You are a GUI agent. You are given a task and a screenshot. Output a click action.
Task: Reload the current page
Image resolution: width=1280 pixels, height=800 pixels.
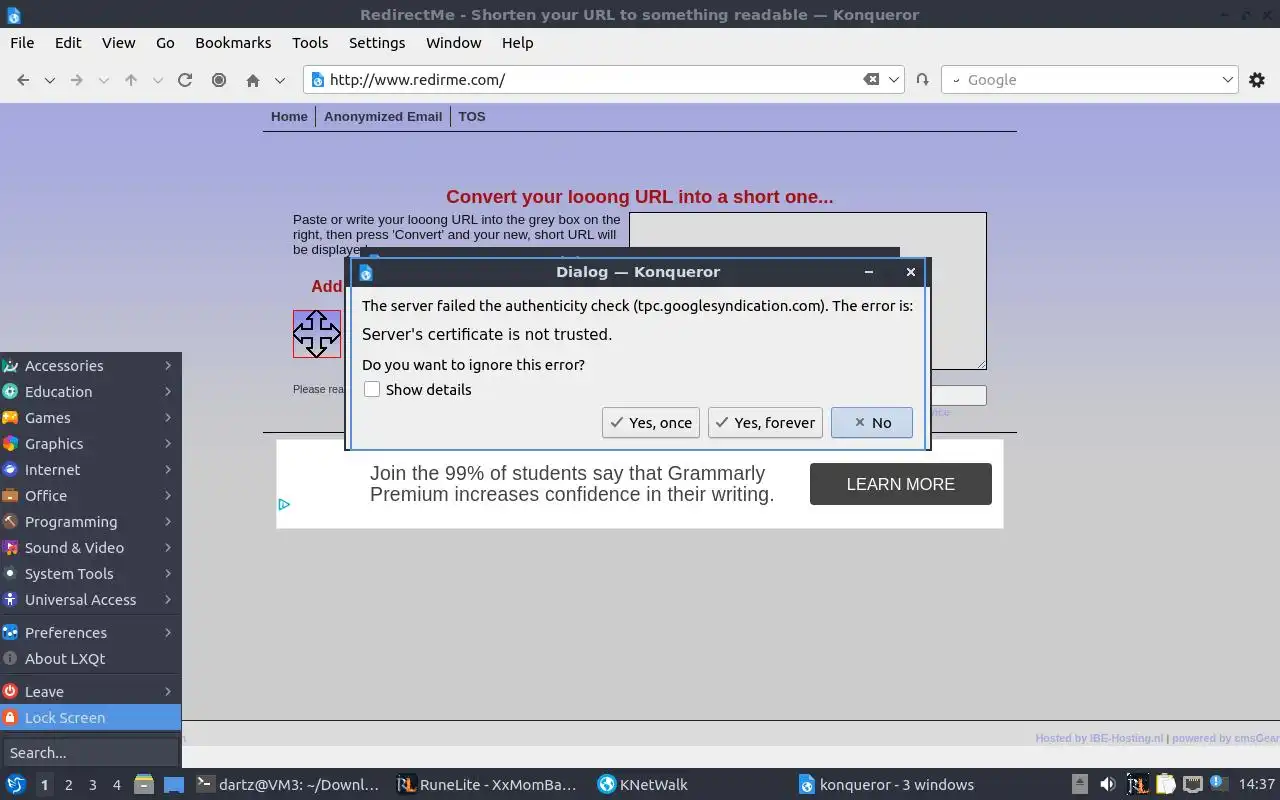(185, 80)
